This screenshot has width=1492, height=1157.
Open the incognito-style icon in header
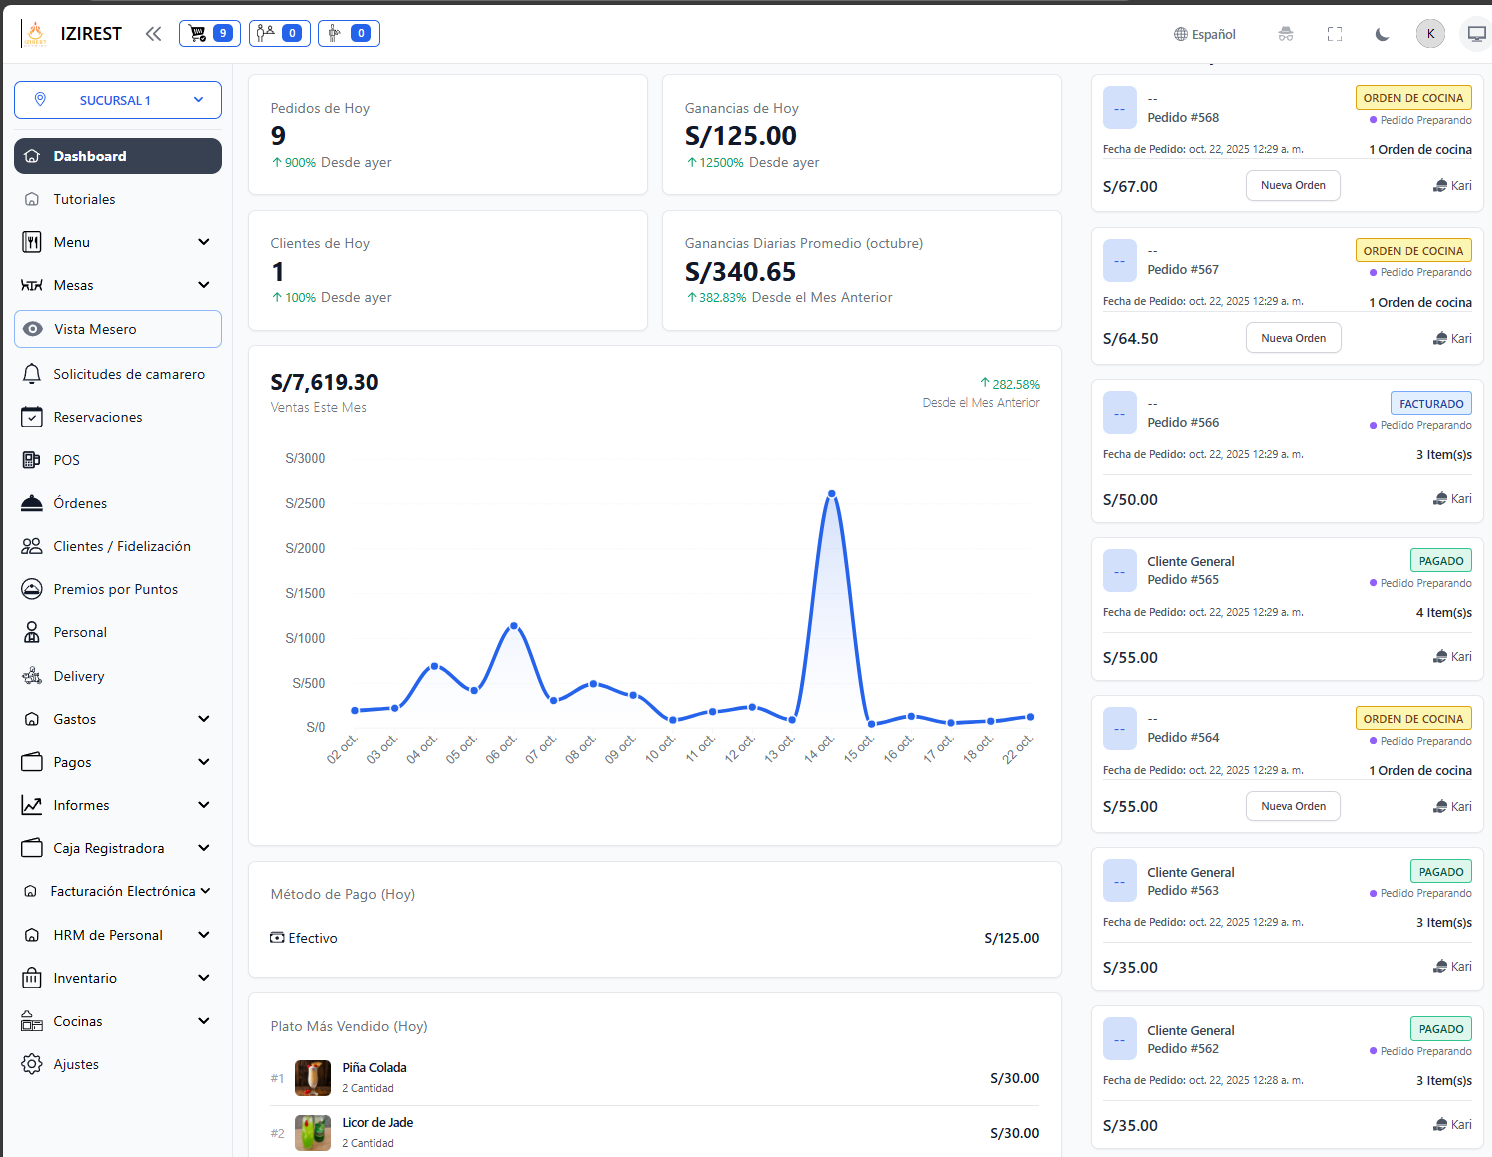pos(1286,34)
